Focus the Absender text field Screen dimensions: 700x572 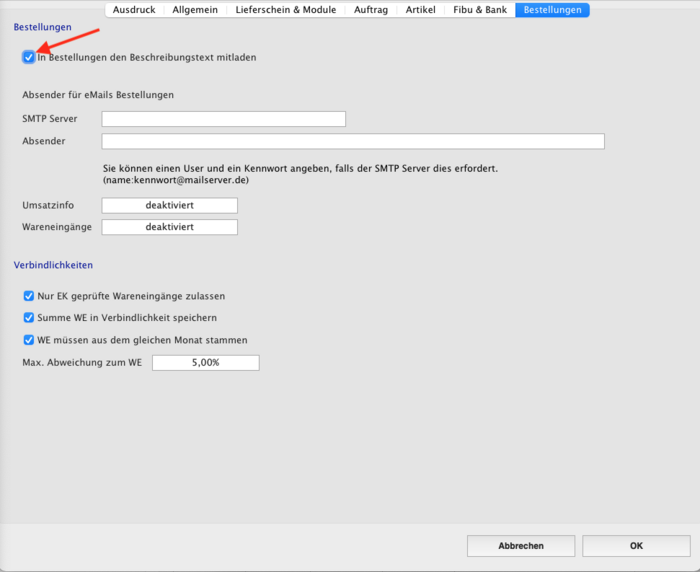[353, 141]
